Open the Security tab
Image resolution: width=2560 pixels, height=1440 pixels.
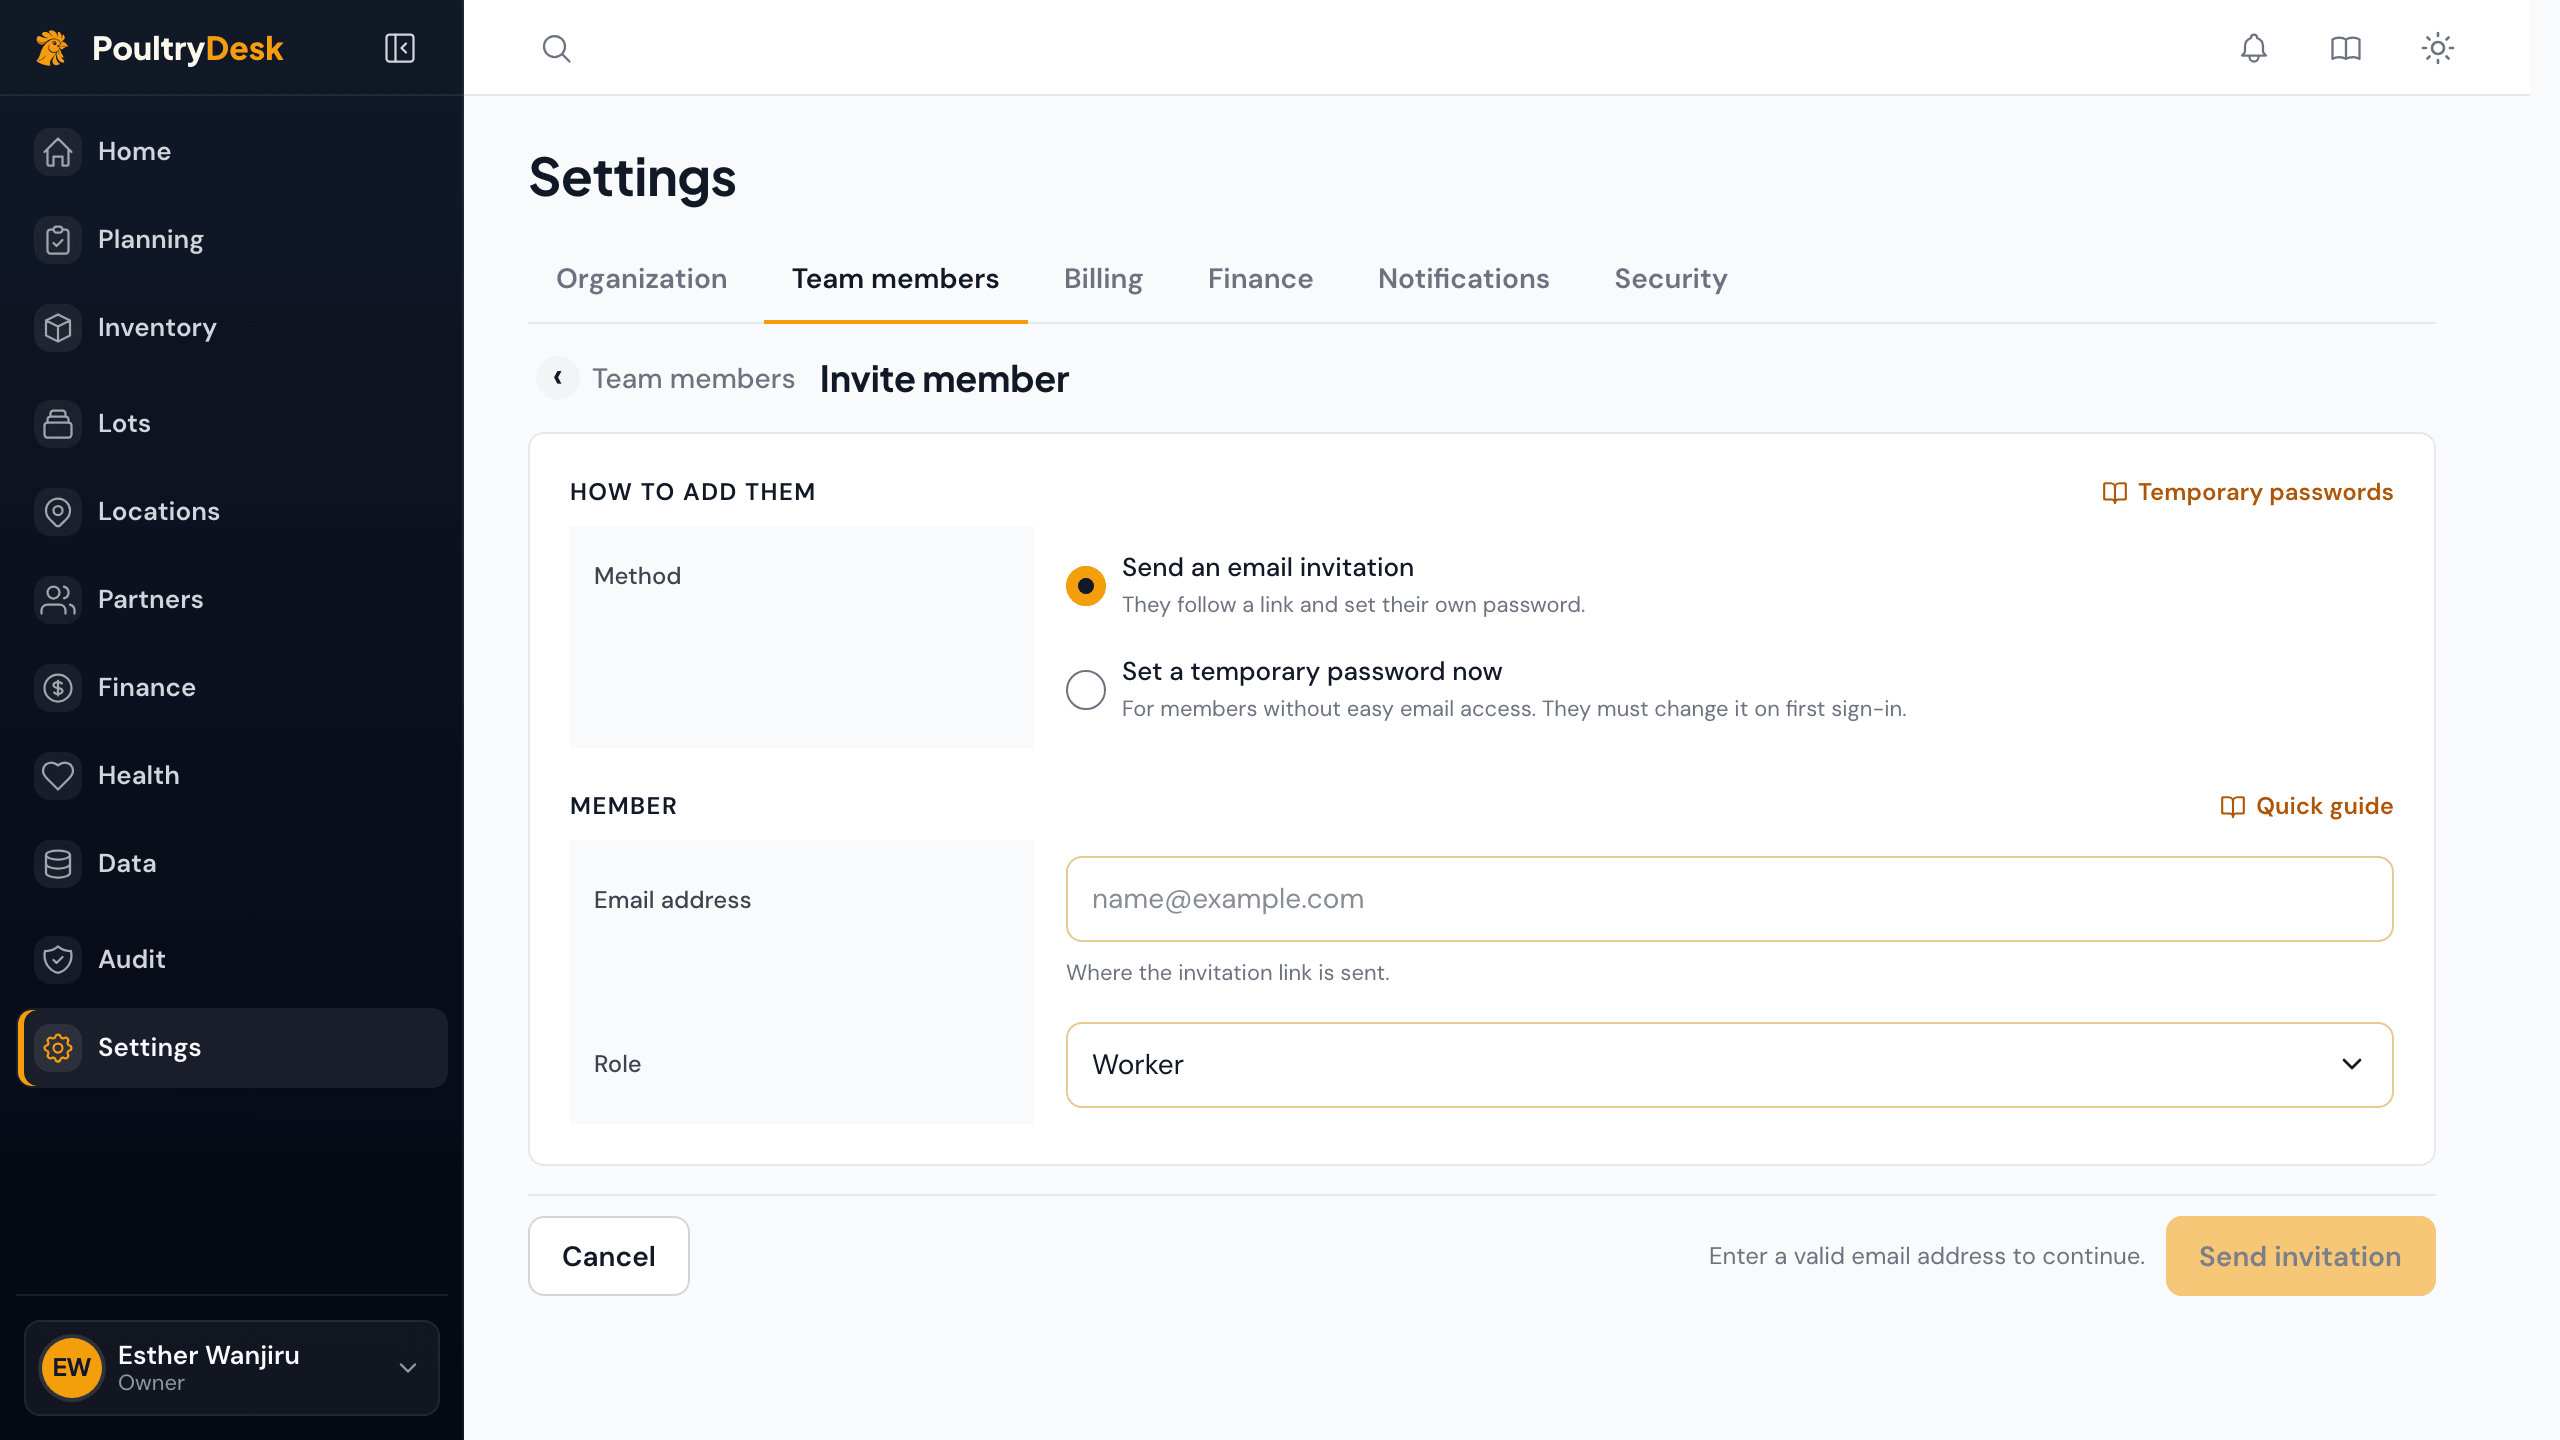click(1670, 279)
